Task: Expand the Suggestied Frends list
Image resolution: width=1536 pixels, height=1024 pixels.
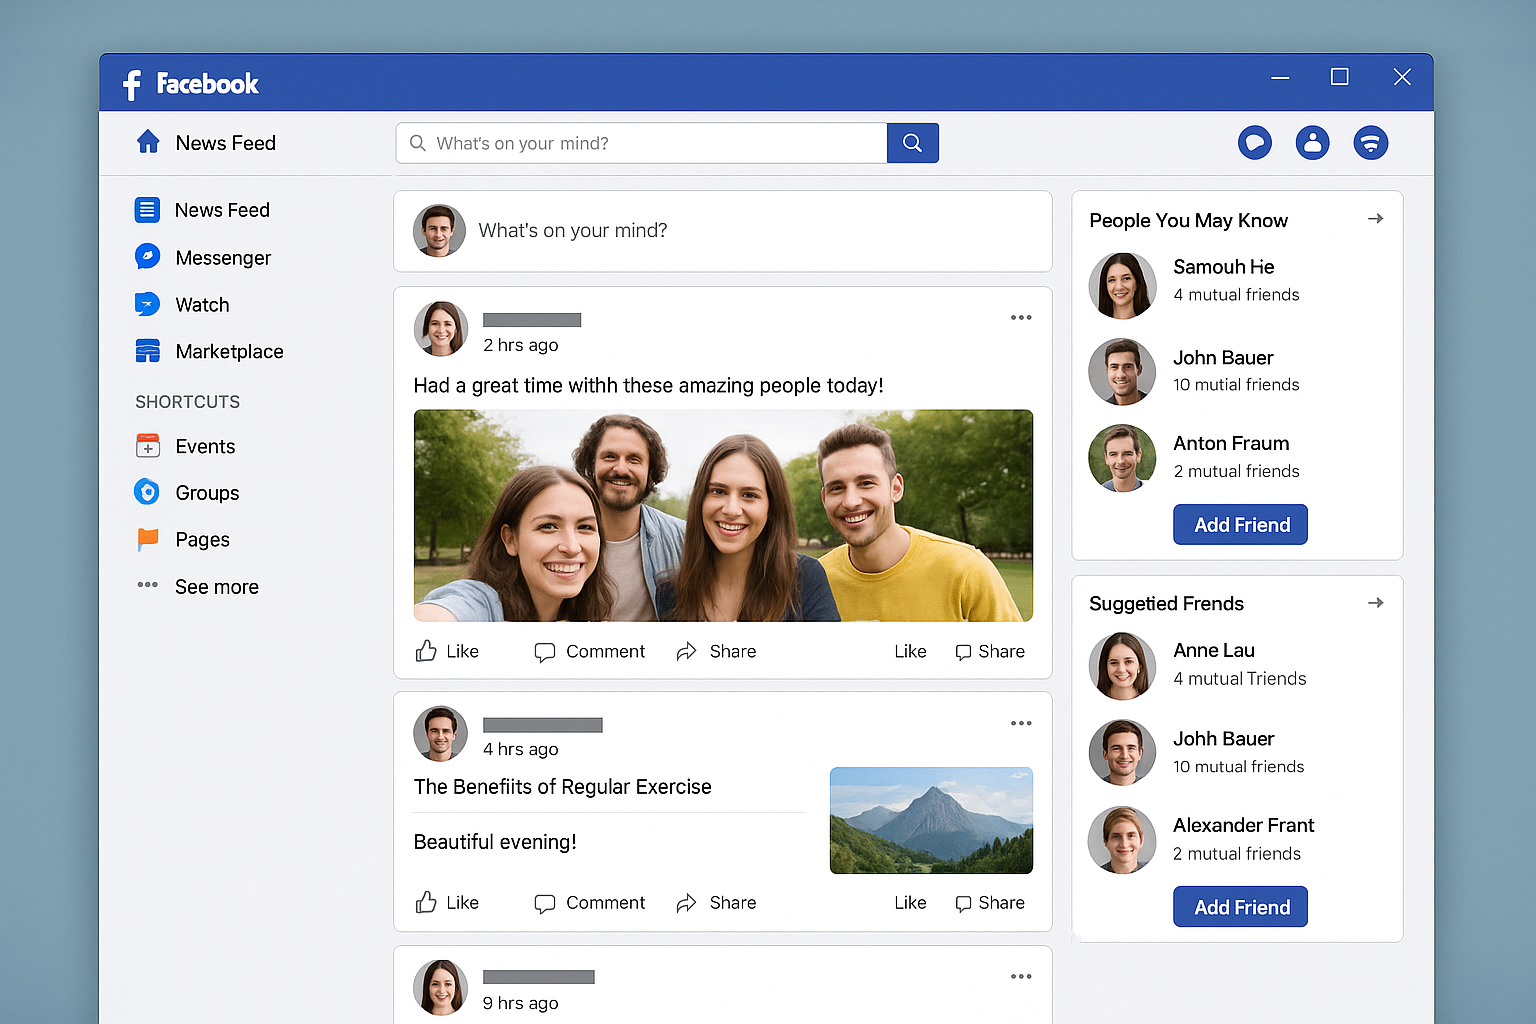Action: click(1376, 602)
